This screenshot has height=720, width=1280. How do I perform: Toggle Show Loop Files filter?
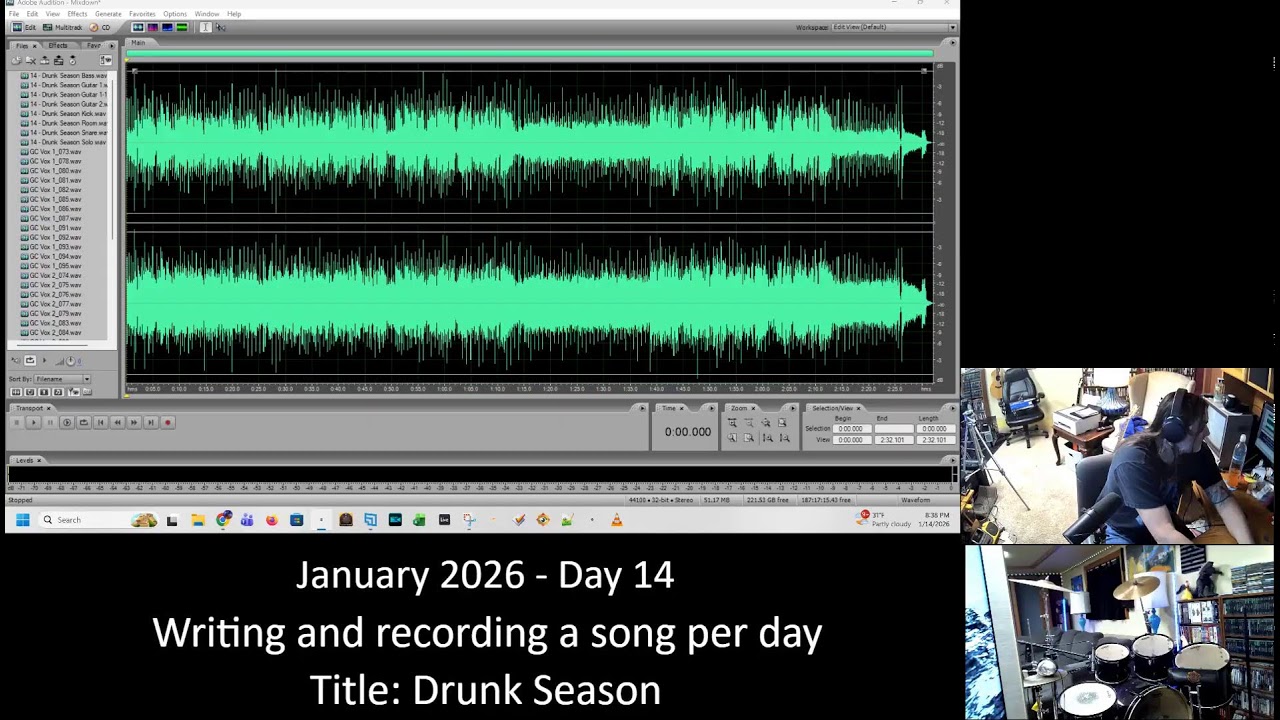(x=30, y=391)
